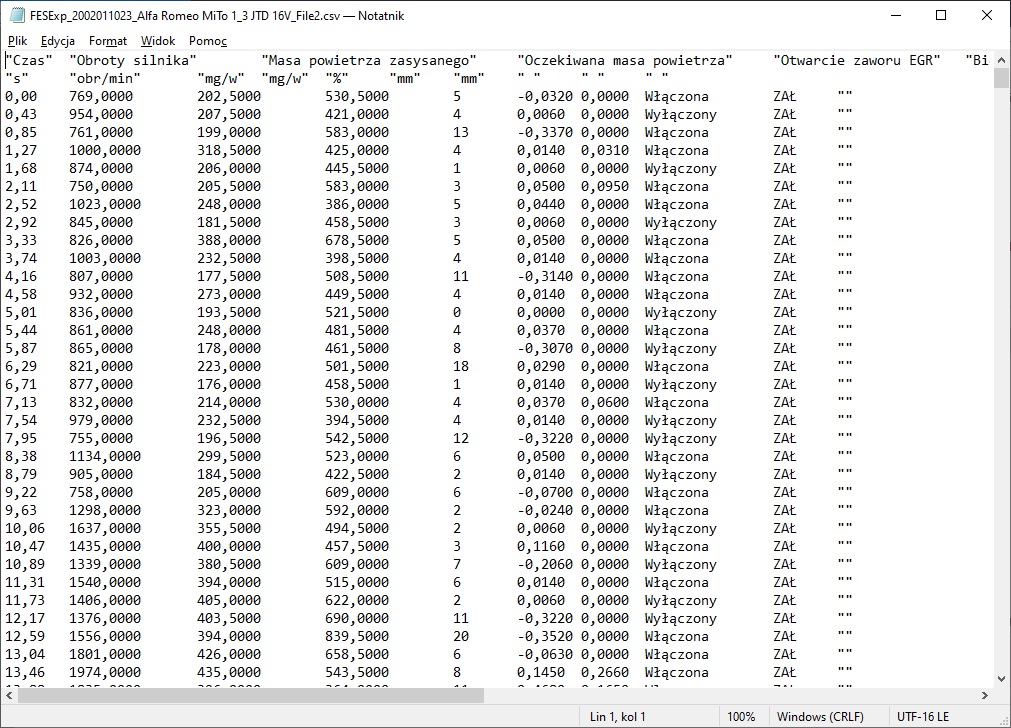Click the time value 5,01
Screen dimensions: 1011x728
pos(21,313)
